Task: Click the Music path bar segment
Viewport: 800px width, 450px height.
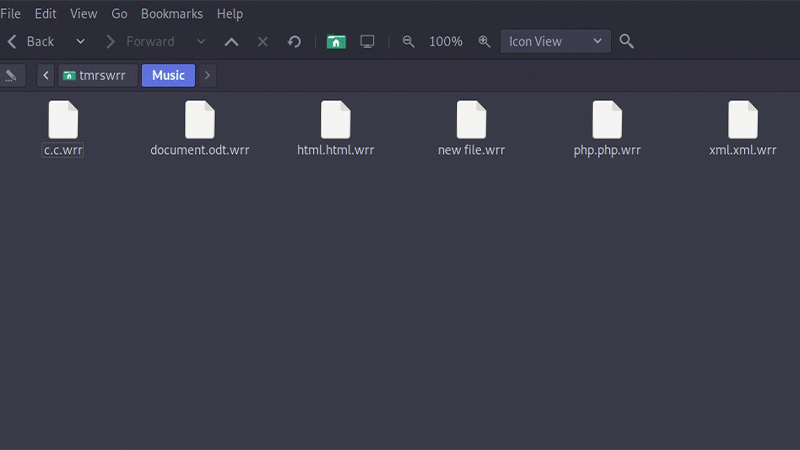Action: (168, 76)
